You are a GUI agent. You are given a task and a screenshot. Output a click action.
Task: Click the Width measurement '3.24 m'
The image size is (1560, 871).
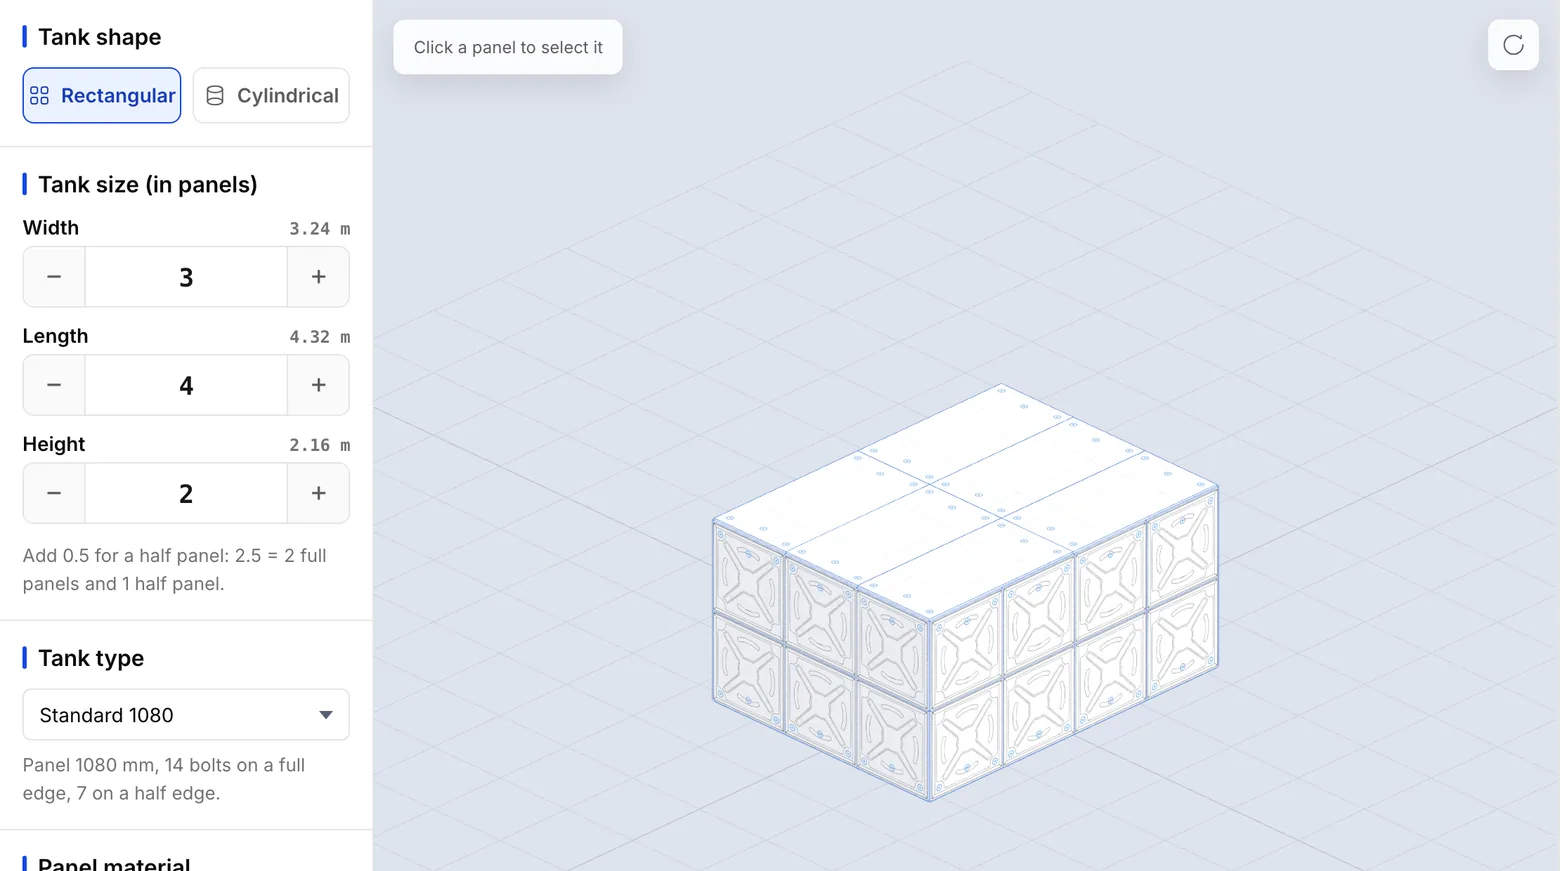[319, 228]
